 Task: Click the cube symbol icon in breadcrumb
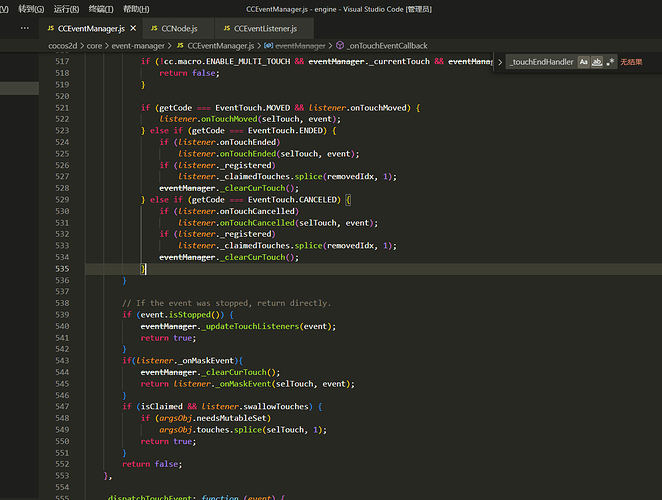[340, 45]
